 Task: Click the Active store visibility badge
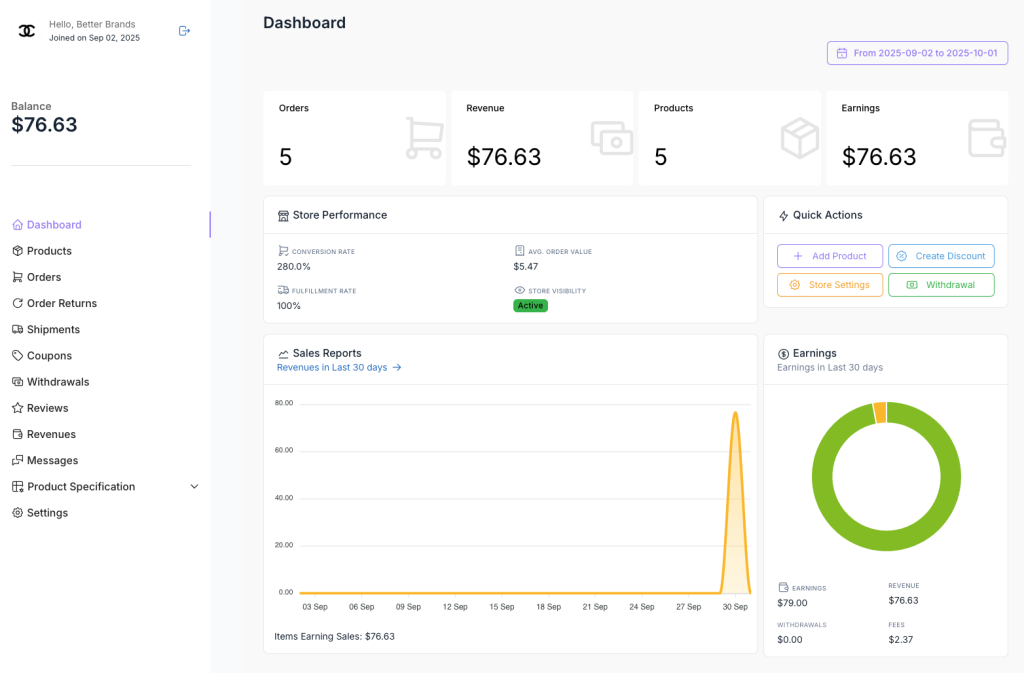[530, 306]
